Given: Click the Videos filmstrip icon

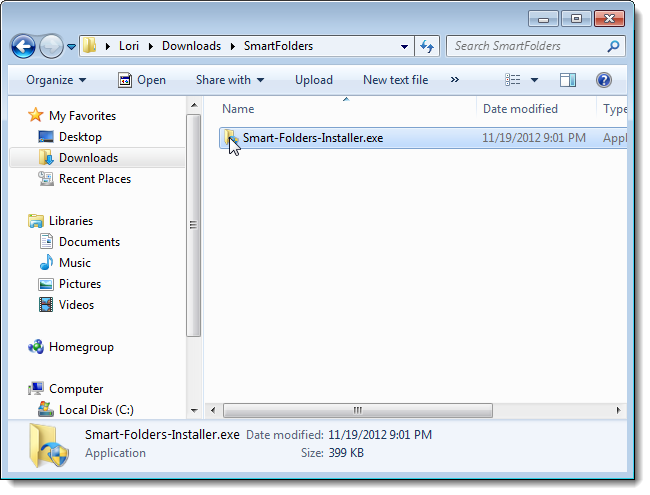Looking at the screenshot, I should coord(46,305).
